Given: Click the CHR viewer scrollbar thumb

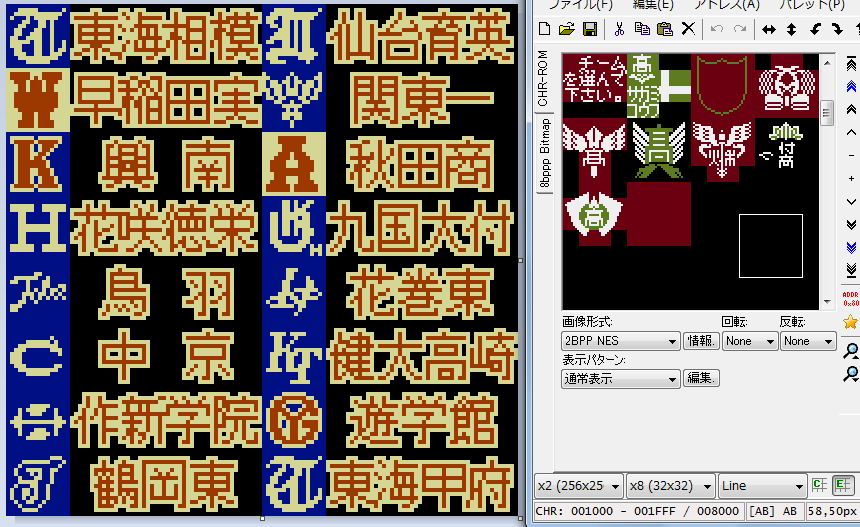Looking at the screenshot, I should coord(827,114).
